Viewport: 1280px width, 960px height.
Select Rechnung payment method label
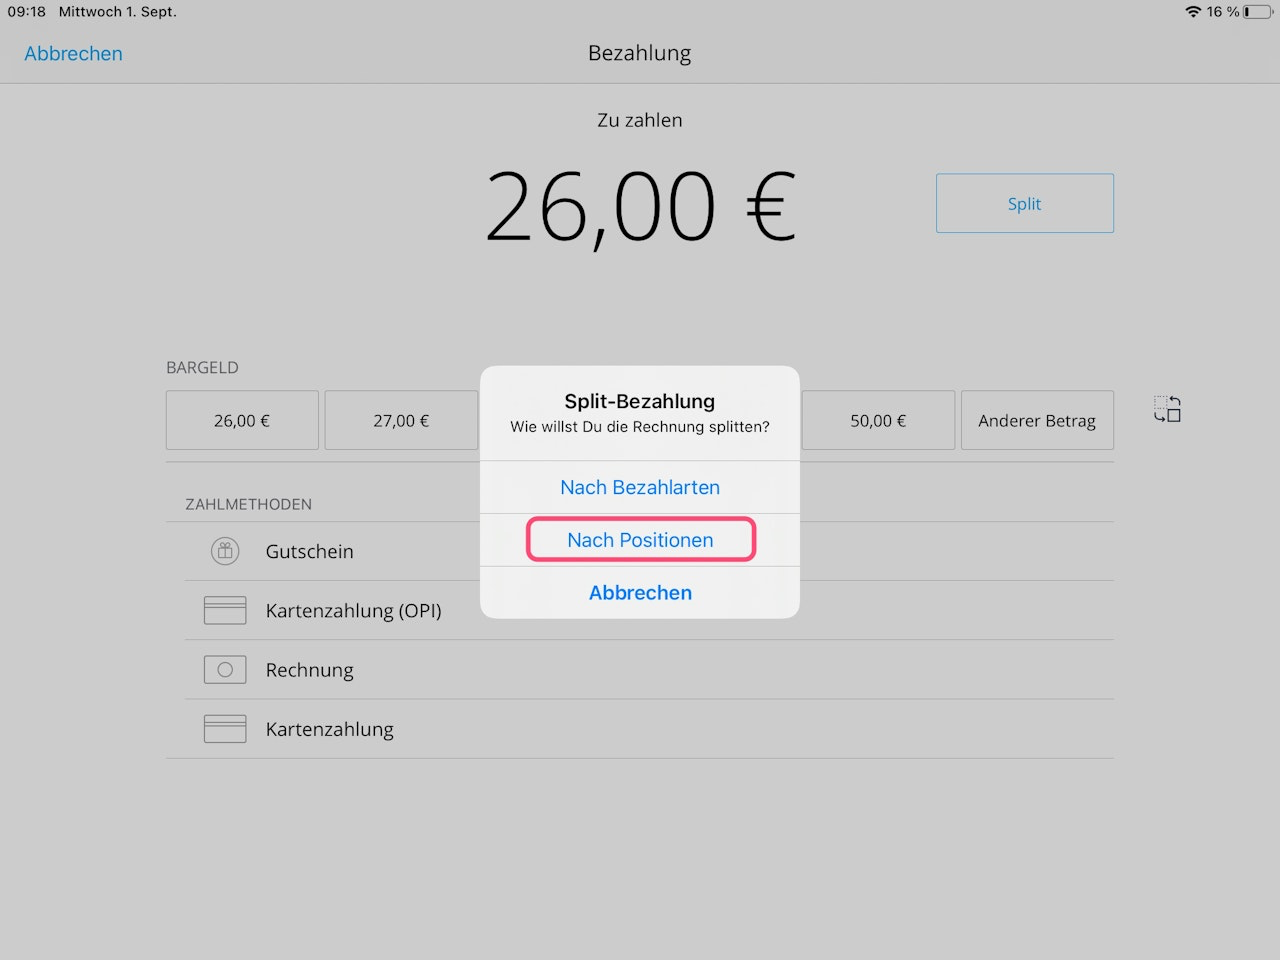click(x=309, y=670)
